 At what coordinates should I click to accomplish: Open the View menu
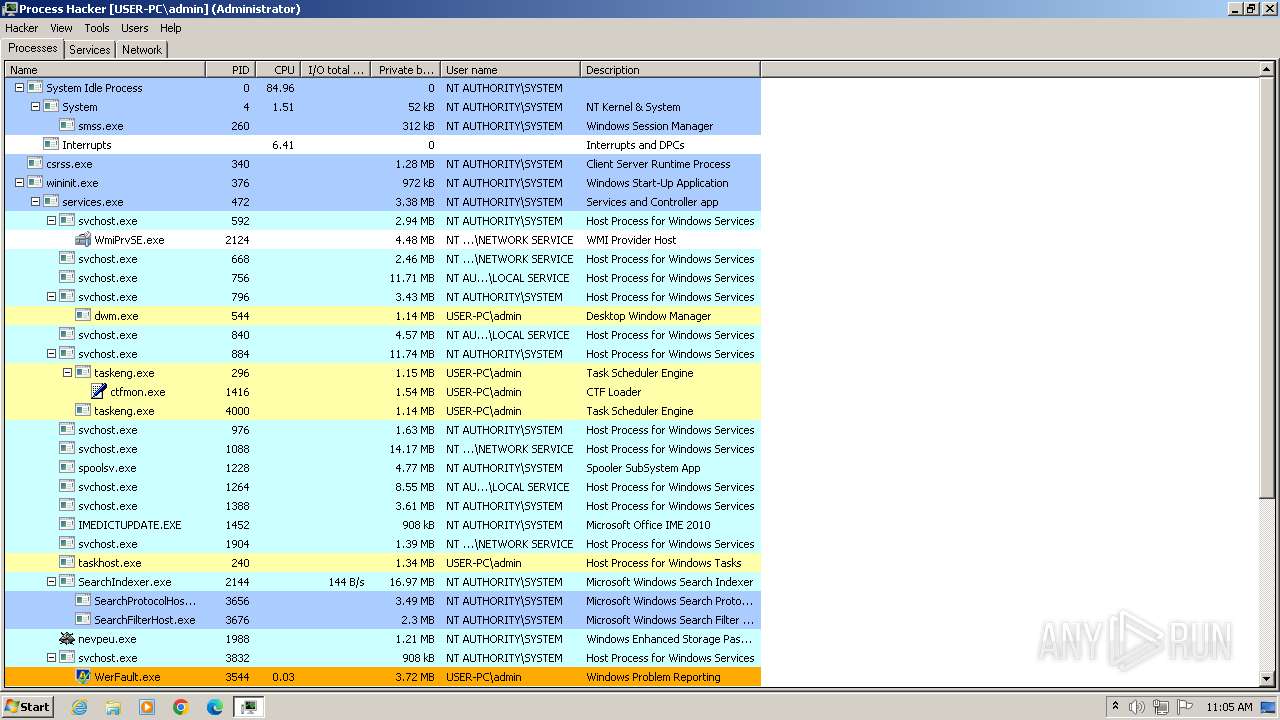point(61,28)
